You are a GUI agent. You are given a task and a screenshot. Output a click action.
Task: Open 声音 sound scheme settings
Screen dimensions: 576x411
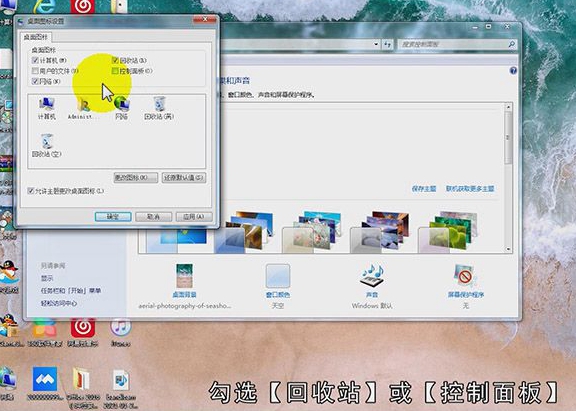tap(372, 280)
